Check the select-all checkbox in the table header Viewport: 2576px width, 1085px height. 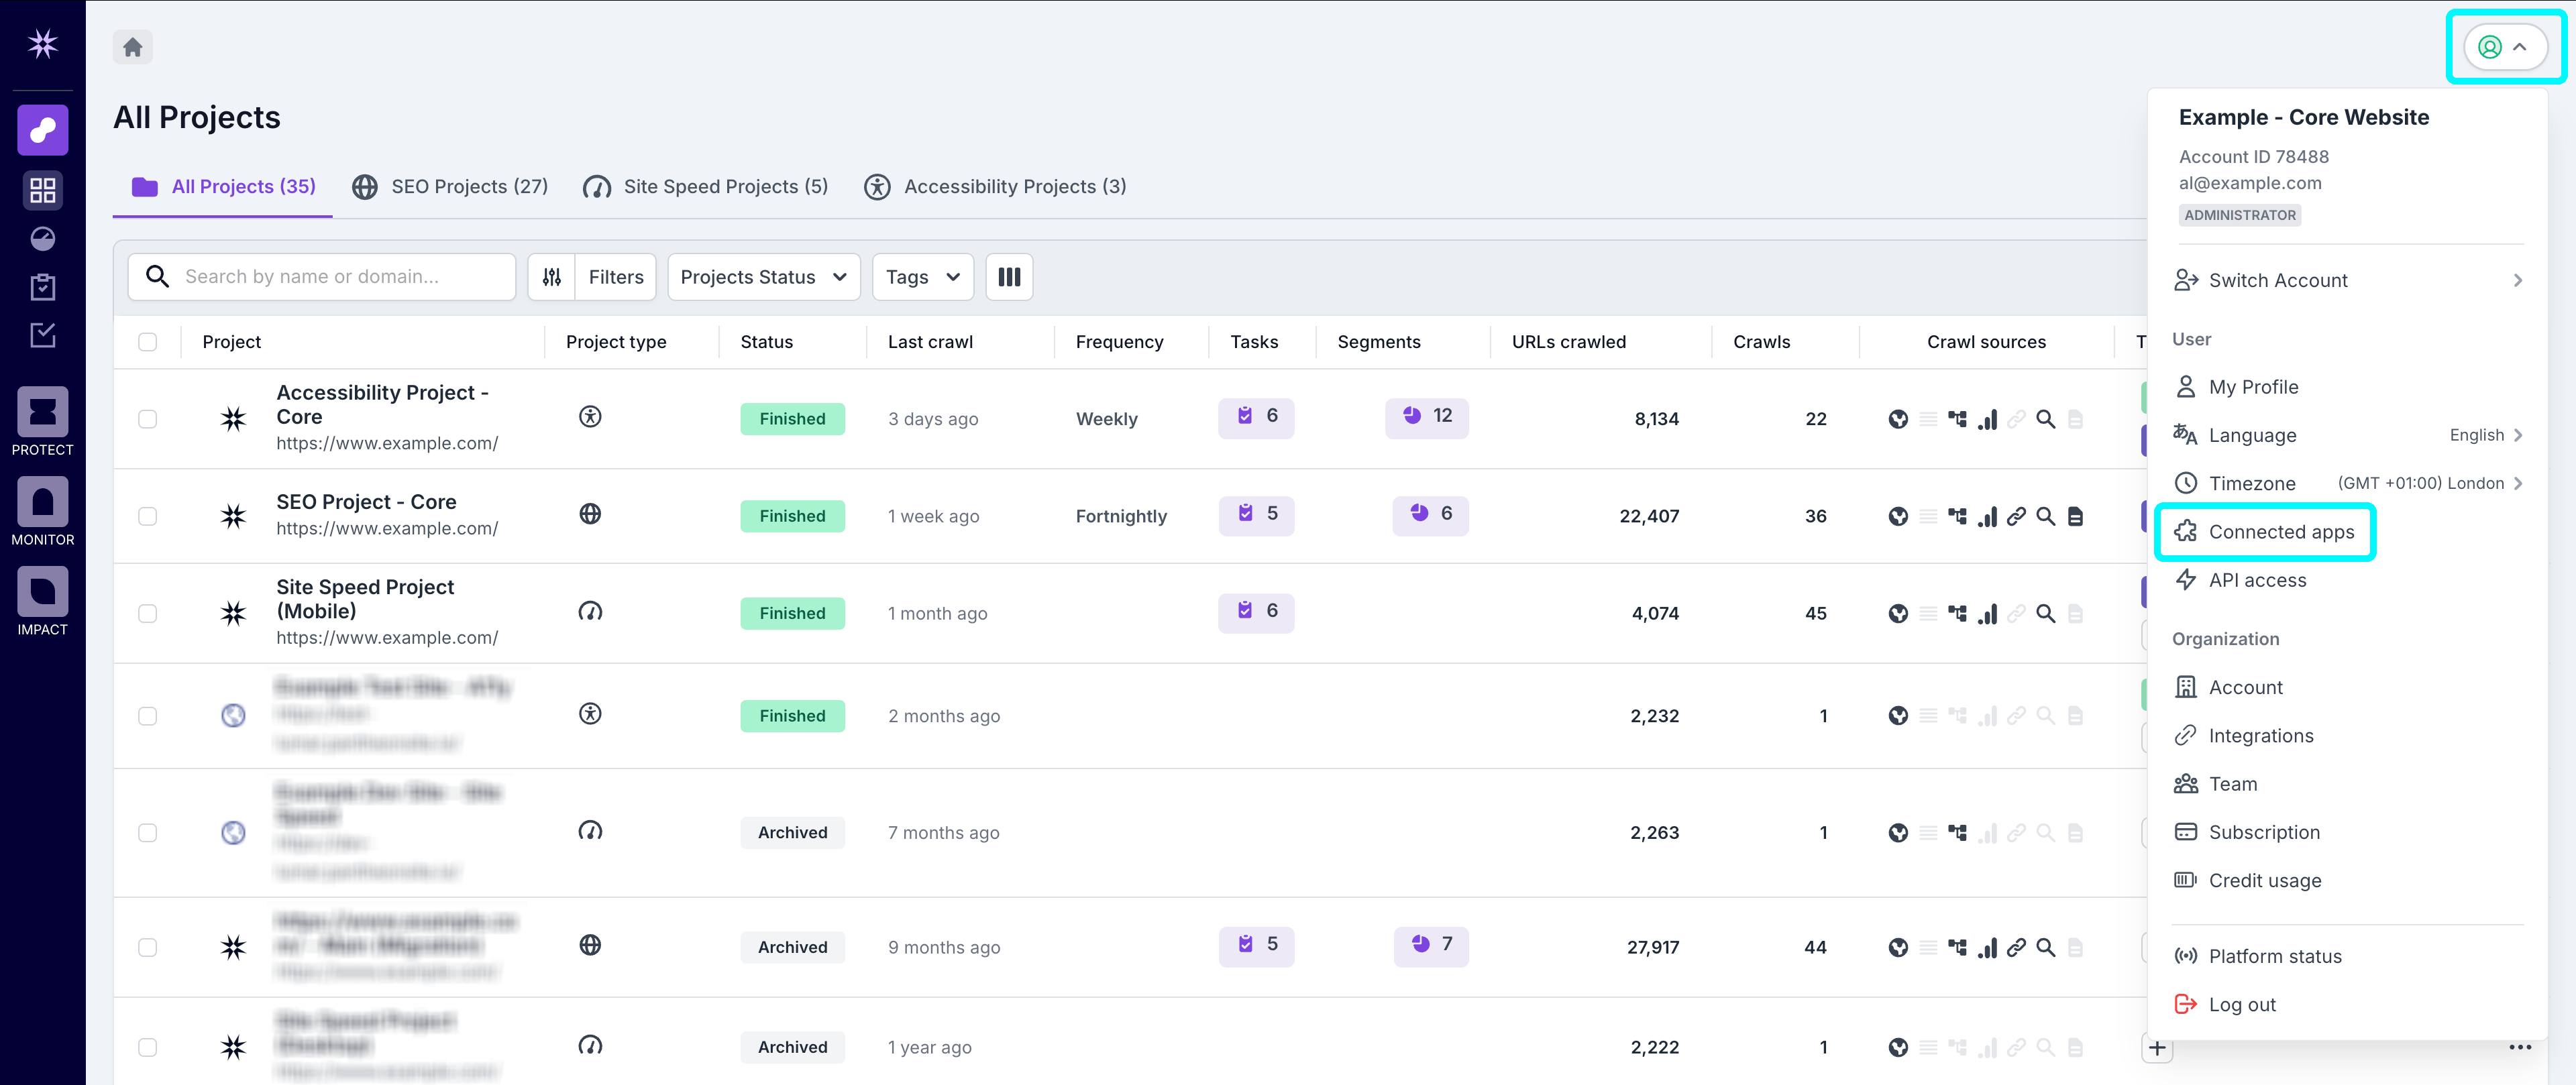point(147,341)
